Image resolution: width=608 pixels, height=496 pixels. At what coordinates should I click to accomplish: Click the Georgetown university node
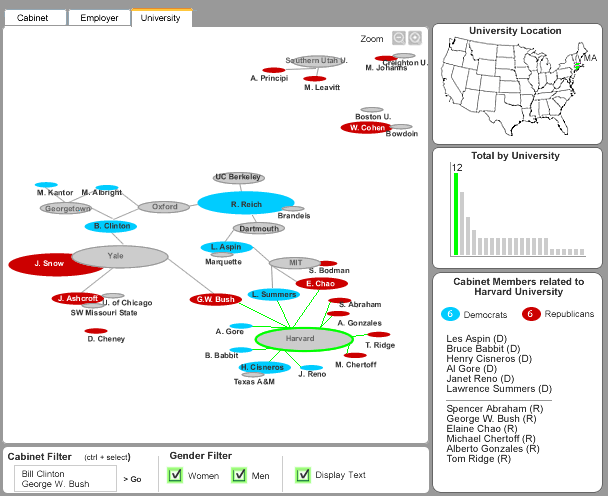point(66,208)
